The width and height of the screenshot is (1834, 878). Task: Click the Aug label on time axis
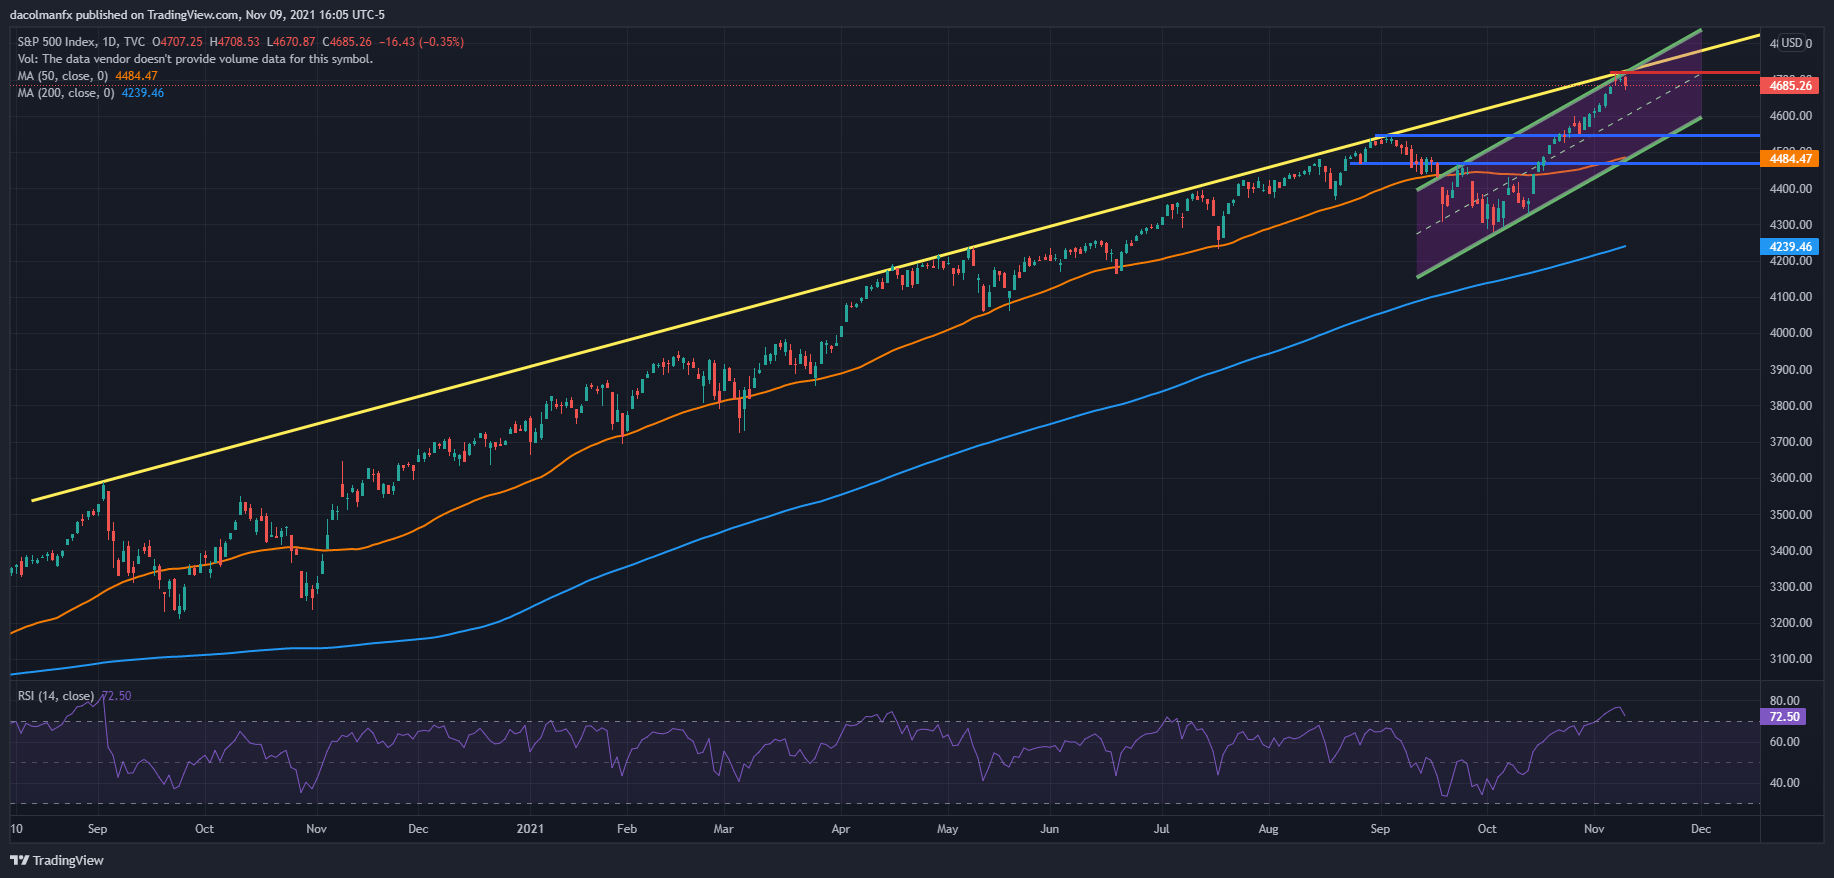[1269, 829]
